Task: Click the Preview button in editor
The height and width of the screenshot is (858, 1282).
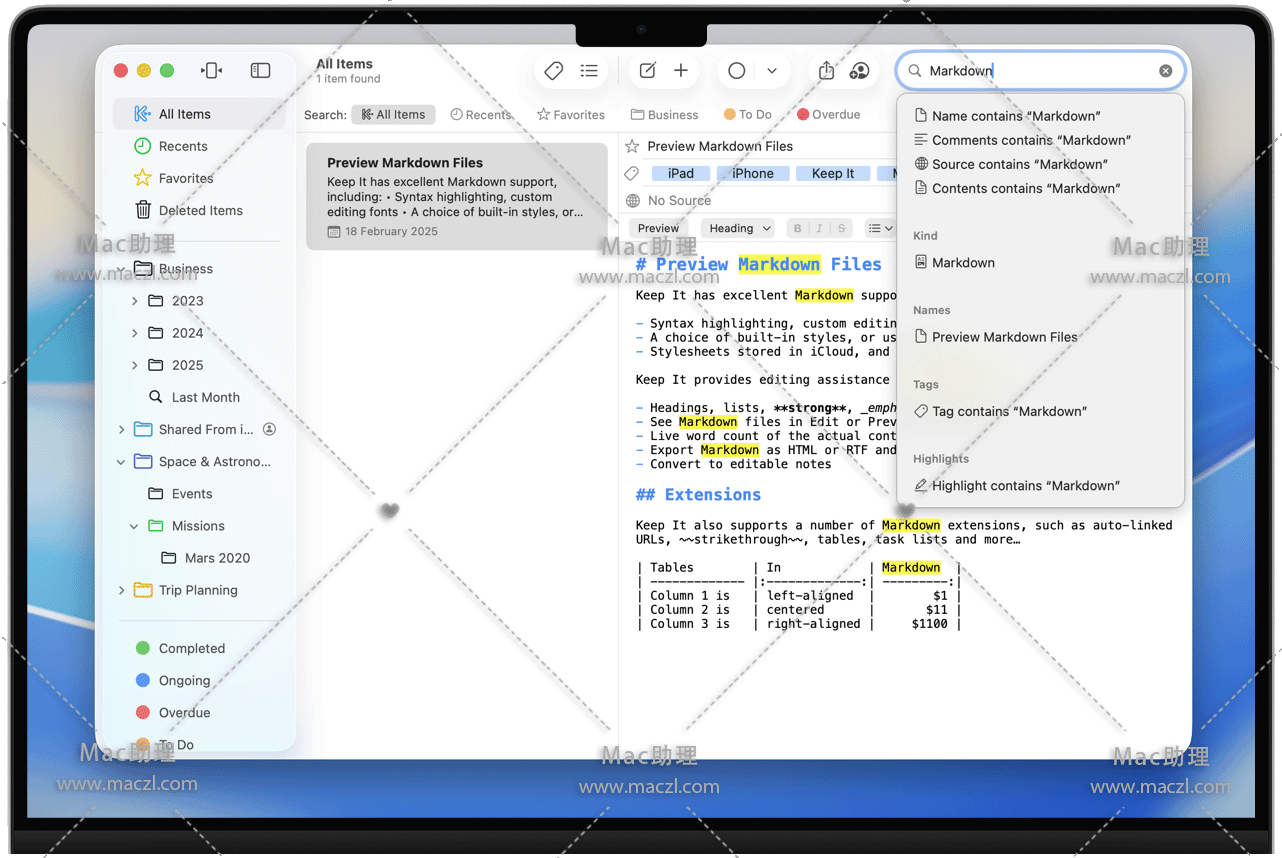Action: click(658, 229)
